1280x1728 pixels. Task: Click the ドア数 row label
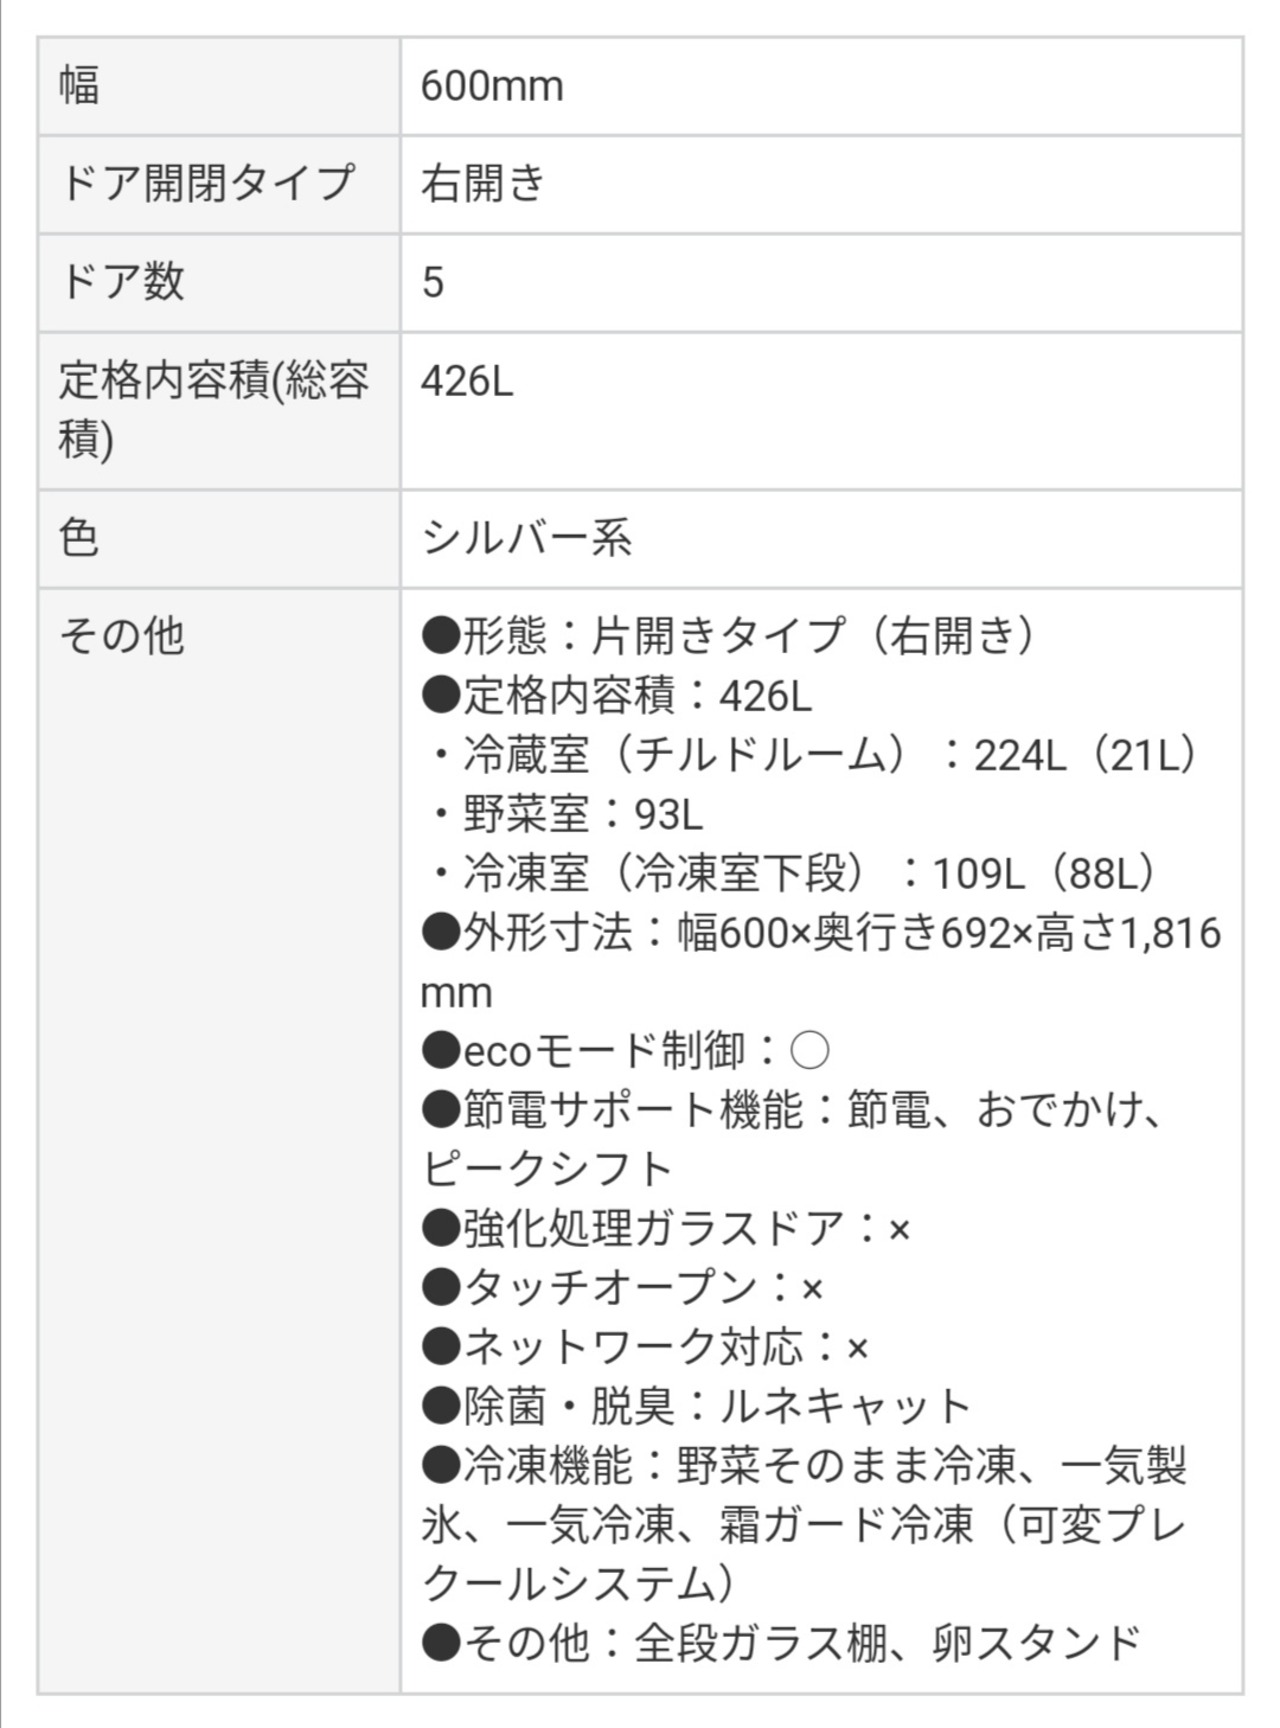coord(123,281)
